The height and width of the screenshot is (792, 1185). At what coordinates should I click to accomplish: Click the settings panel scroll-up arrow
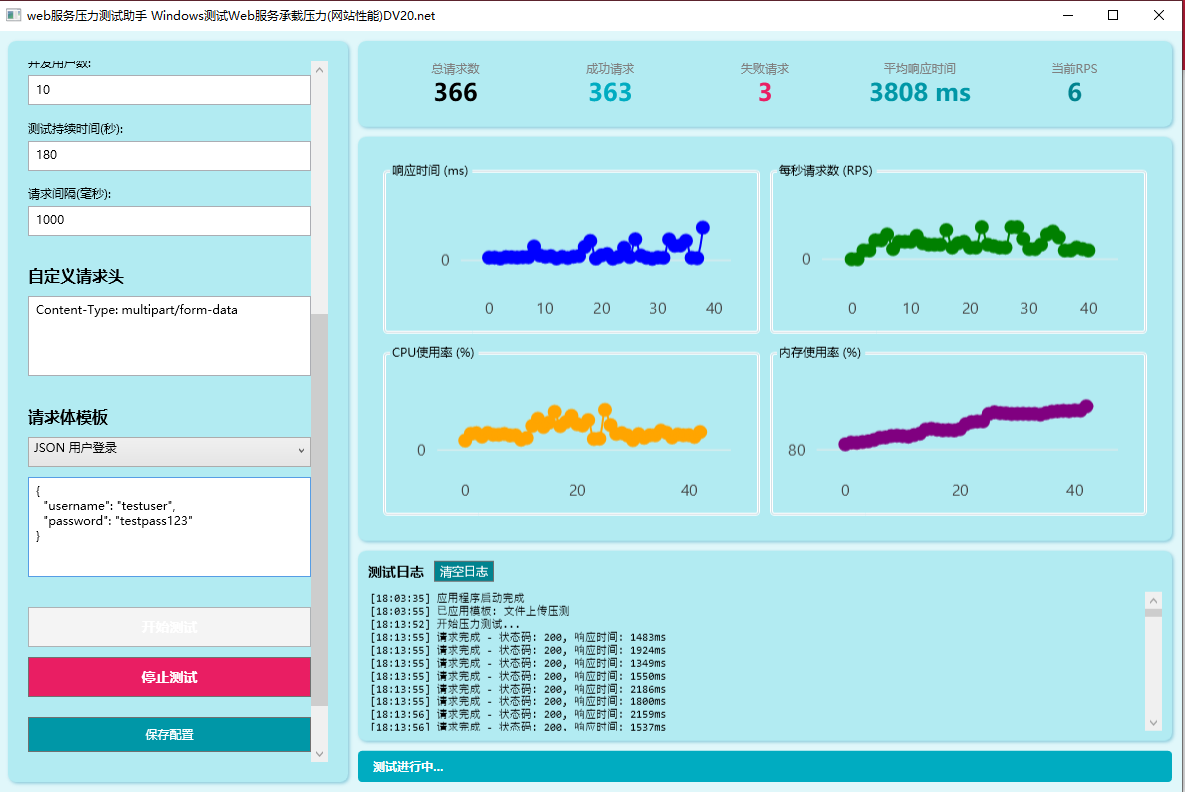[320, 70]
